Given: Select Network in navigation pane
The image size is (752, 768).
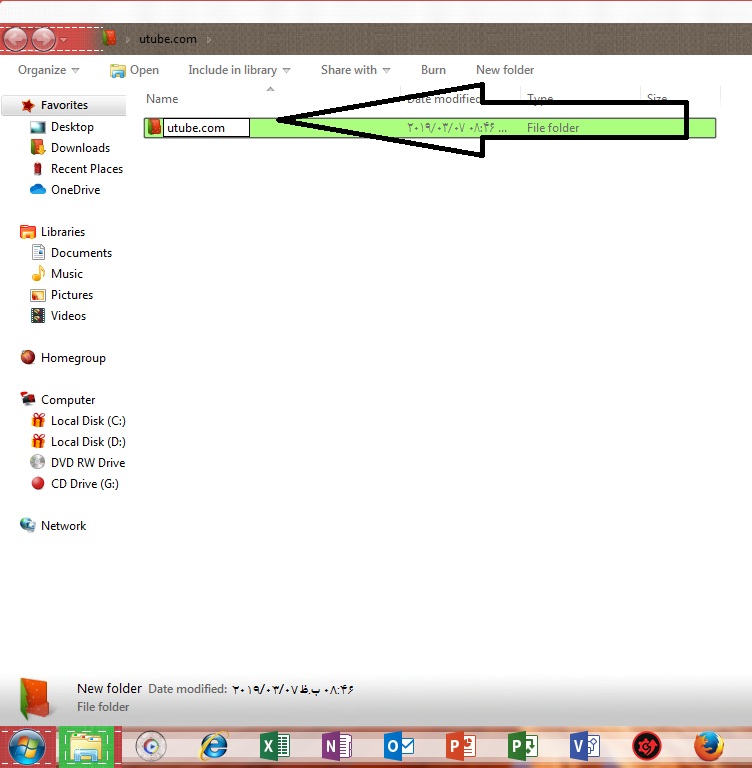Looking at the screenshot, I should (63, 526).
